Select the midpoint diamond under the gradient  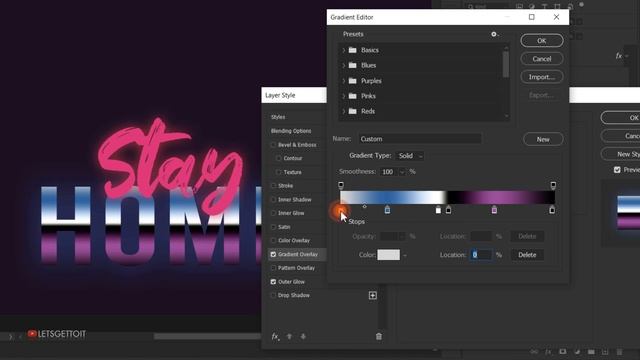tap(364, 207)
